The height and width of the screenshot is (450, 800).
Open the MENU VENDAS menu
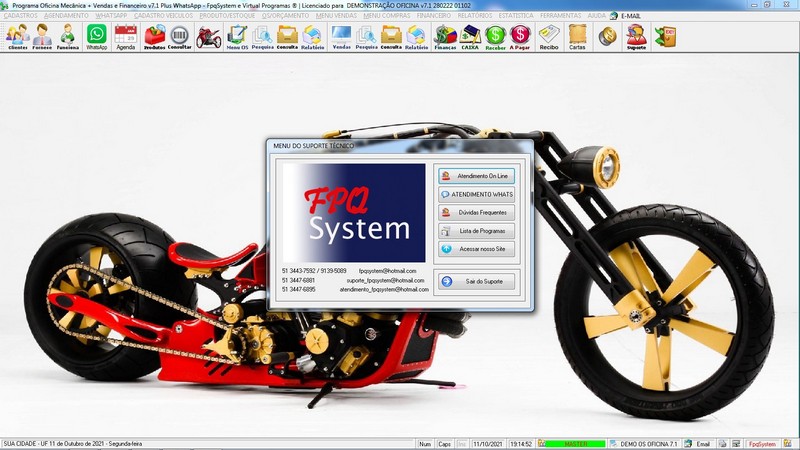(336, 16)
